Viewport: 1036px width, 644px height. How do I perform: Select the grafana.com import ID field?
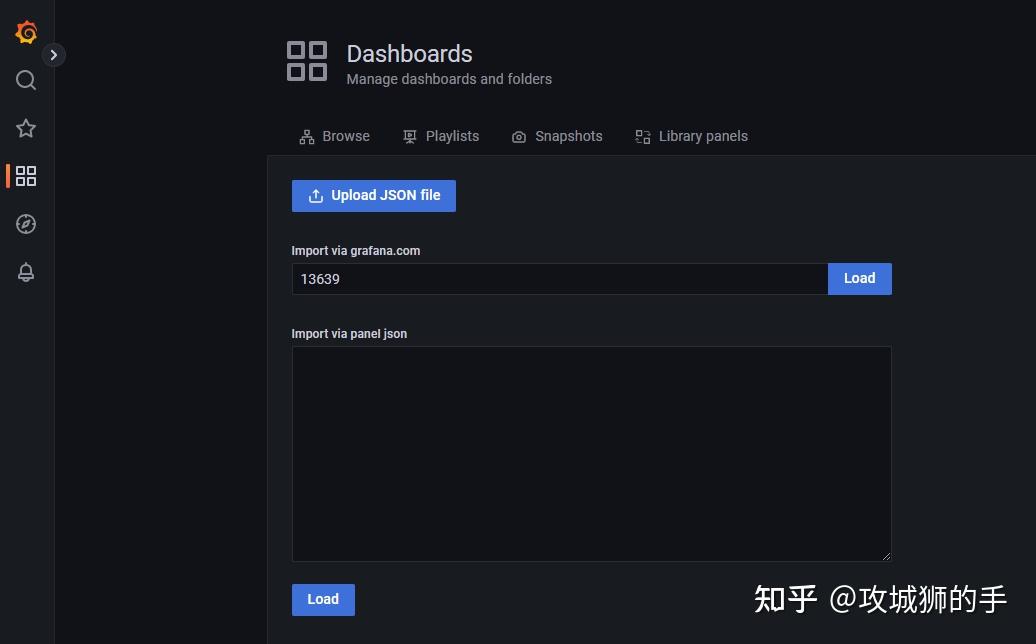pos(560,279)
